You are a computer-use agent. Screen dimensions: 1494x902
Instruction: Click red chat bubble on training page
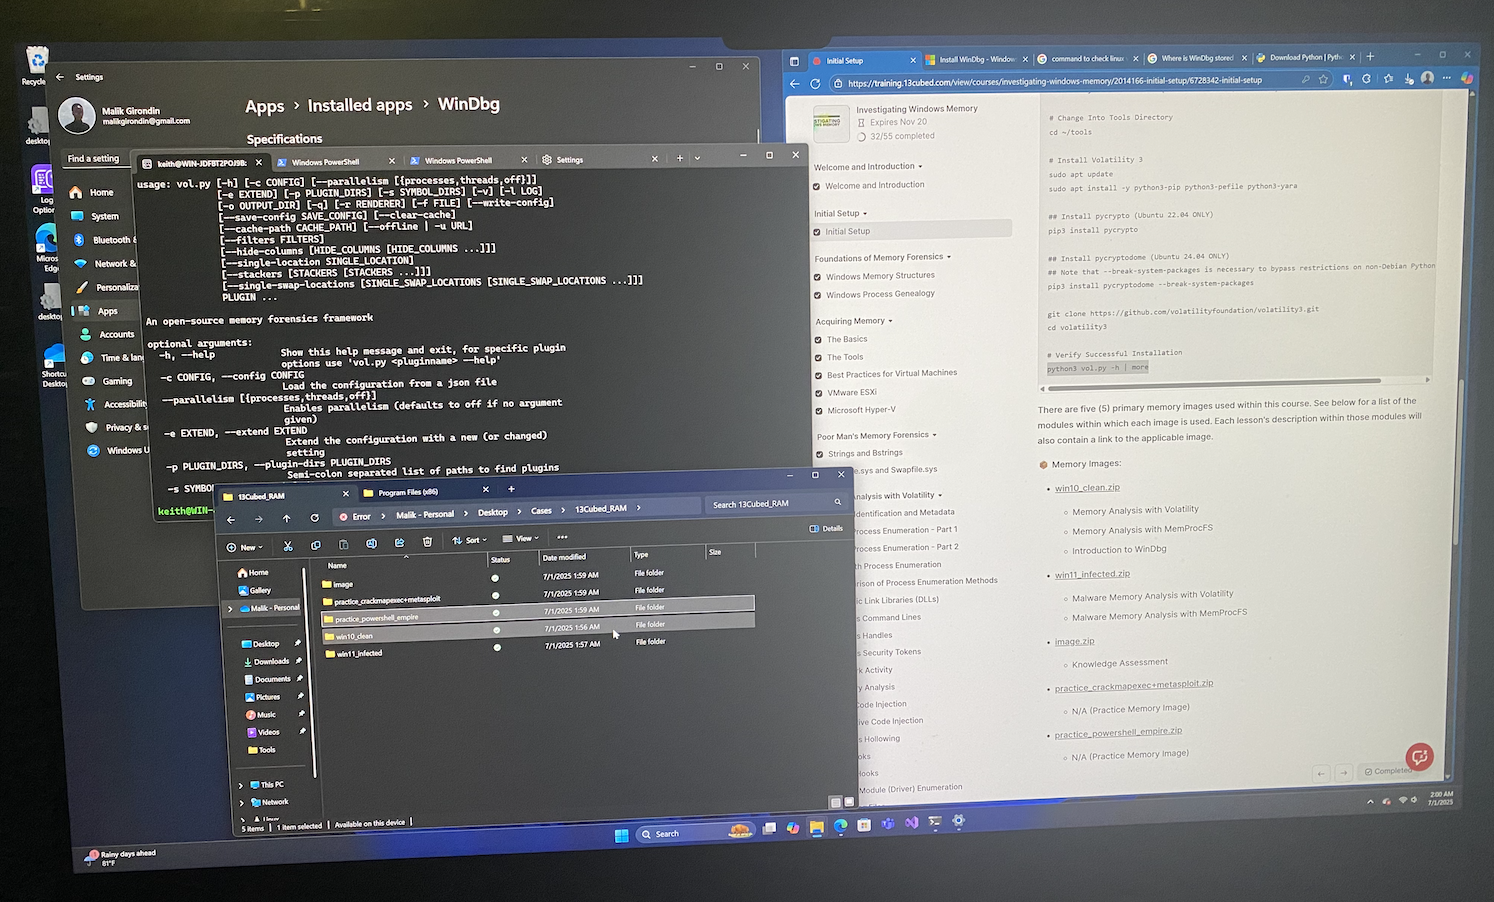click(x=1419, y=756)
